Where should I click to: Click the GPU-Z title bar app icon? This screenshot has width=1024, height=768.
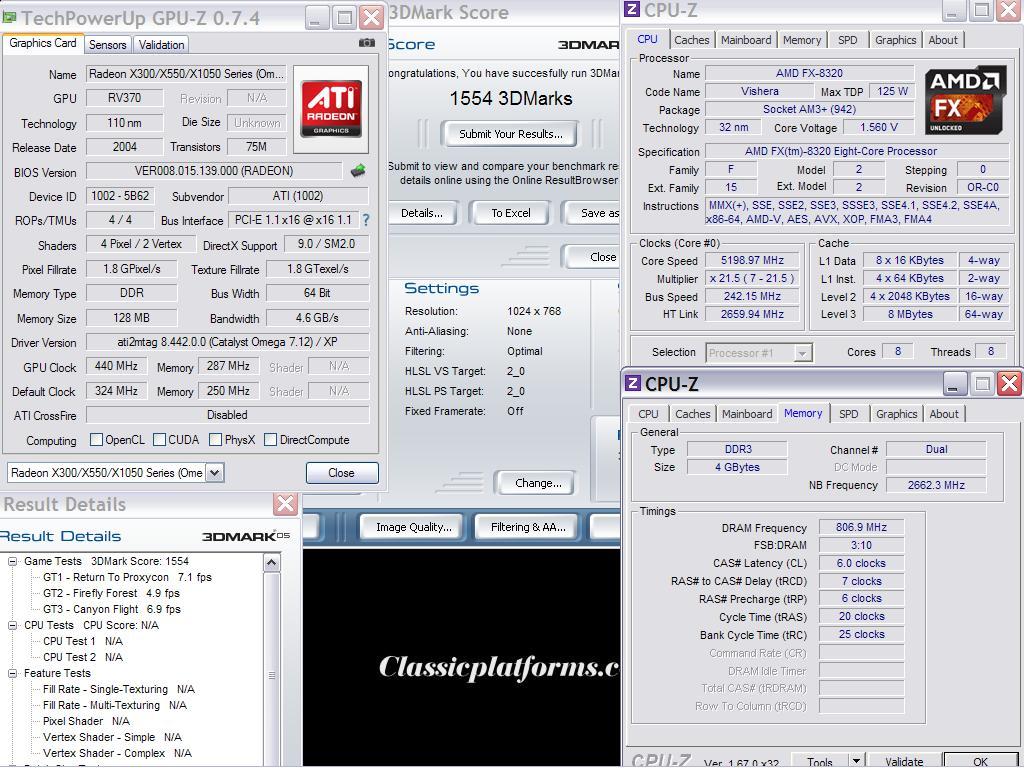coord(10,18)
